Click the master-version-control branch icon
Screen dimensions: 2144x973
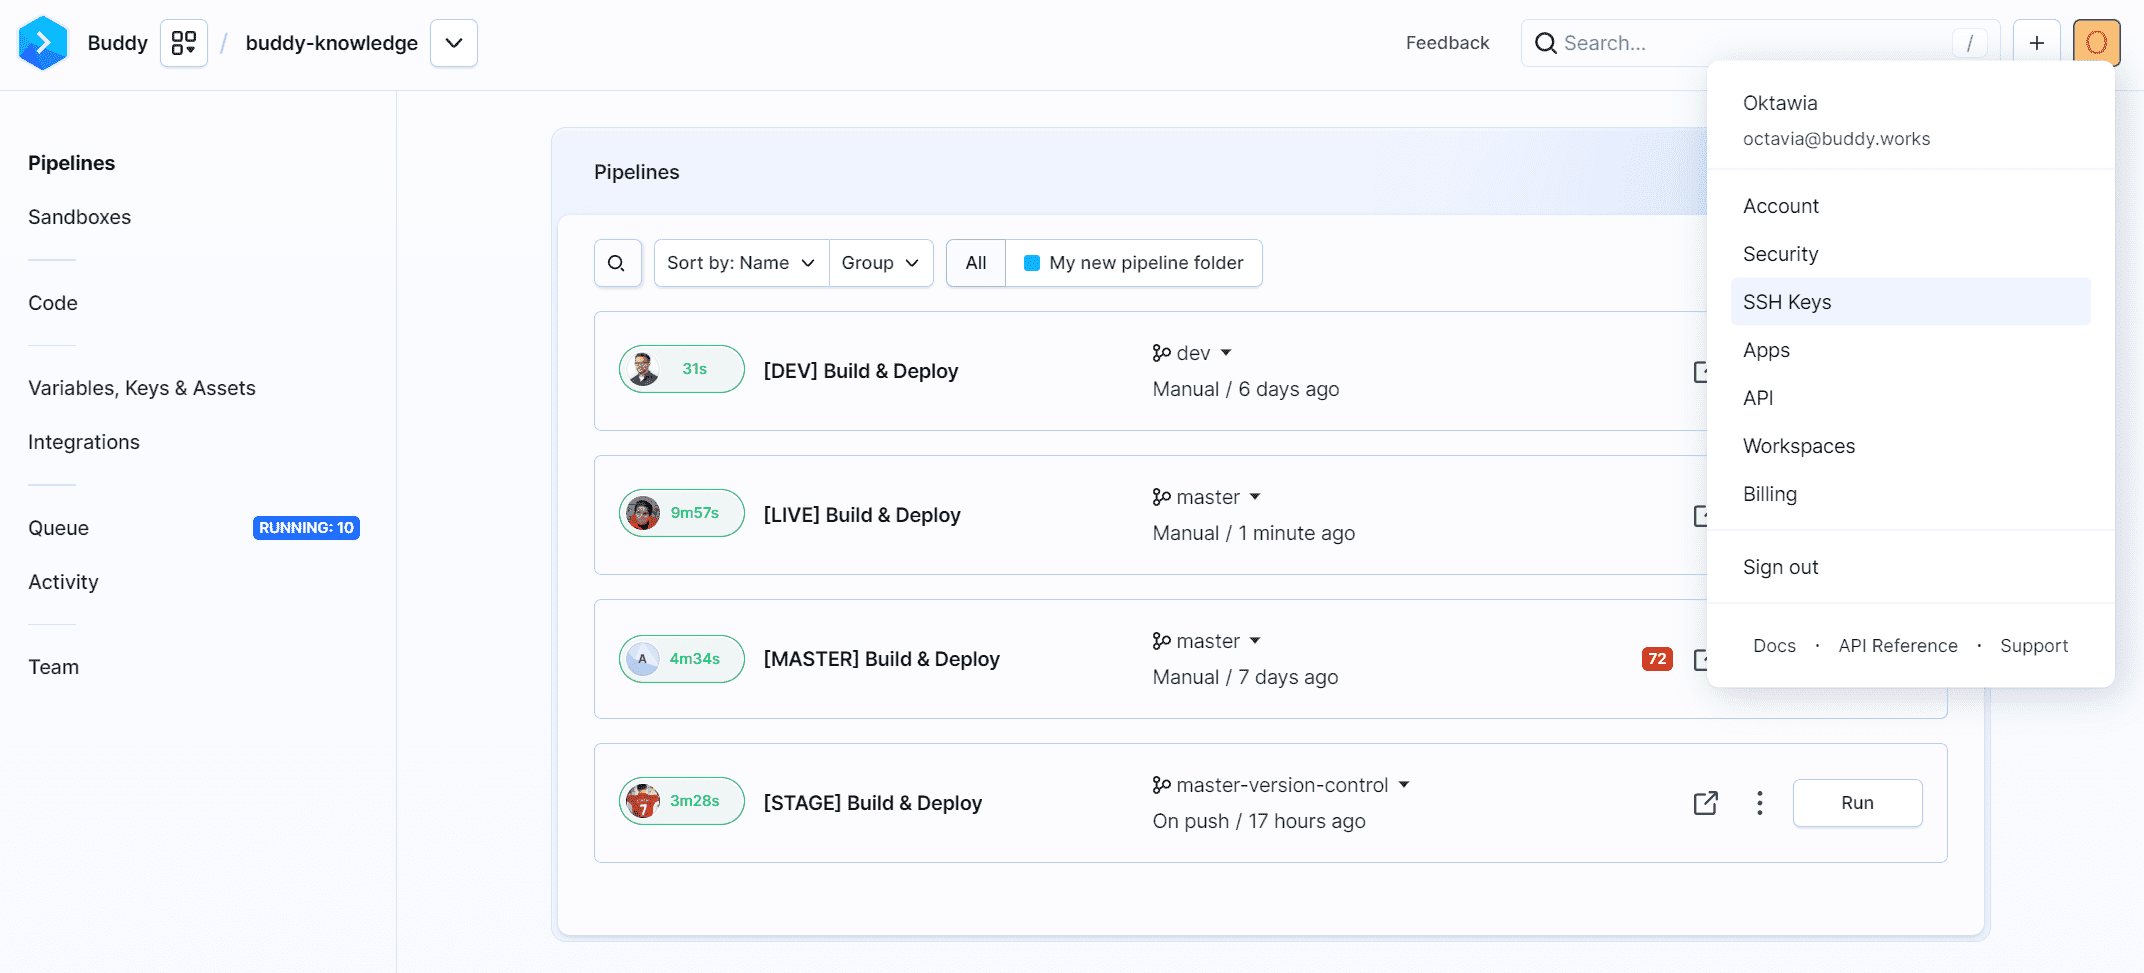(1161, 785)
